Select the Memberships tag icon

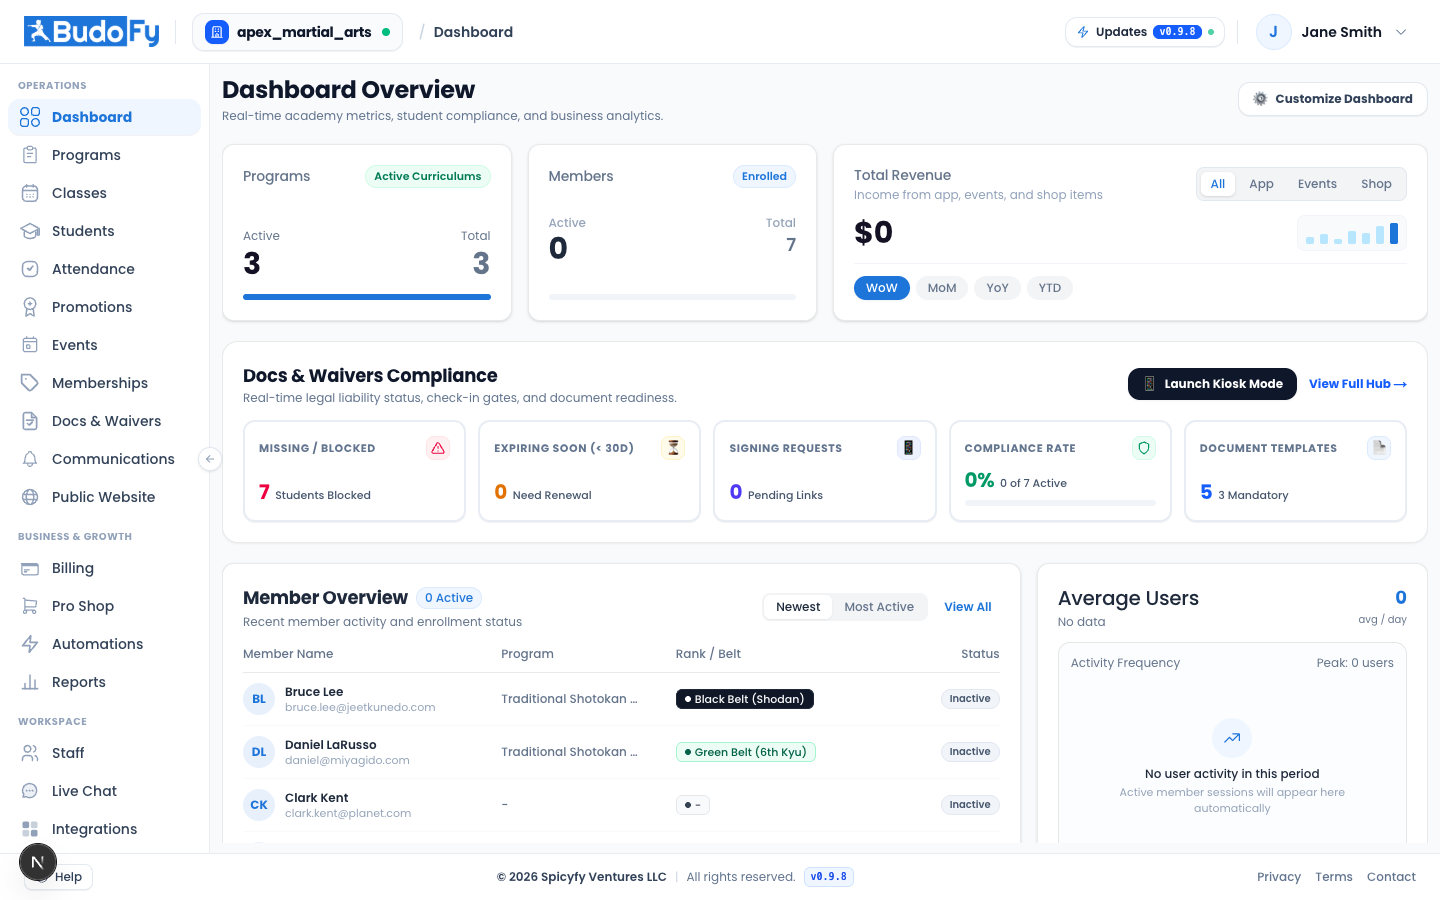click(30, 383)
